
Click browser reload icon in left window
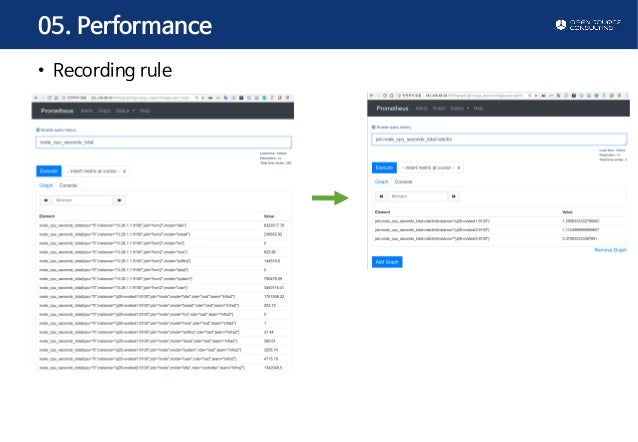click(49, 98)
